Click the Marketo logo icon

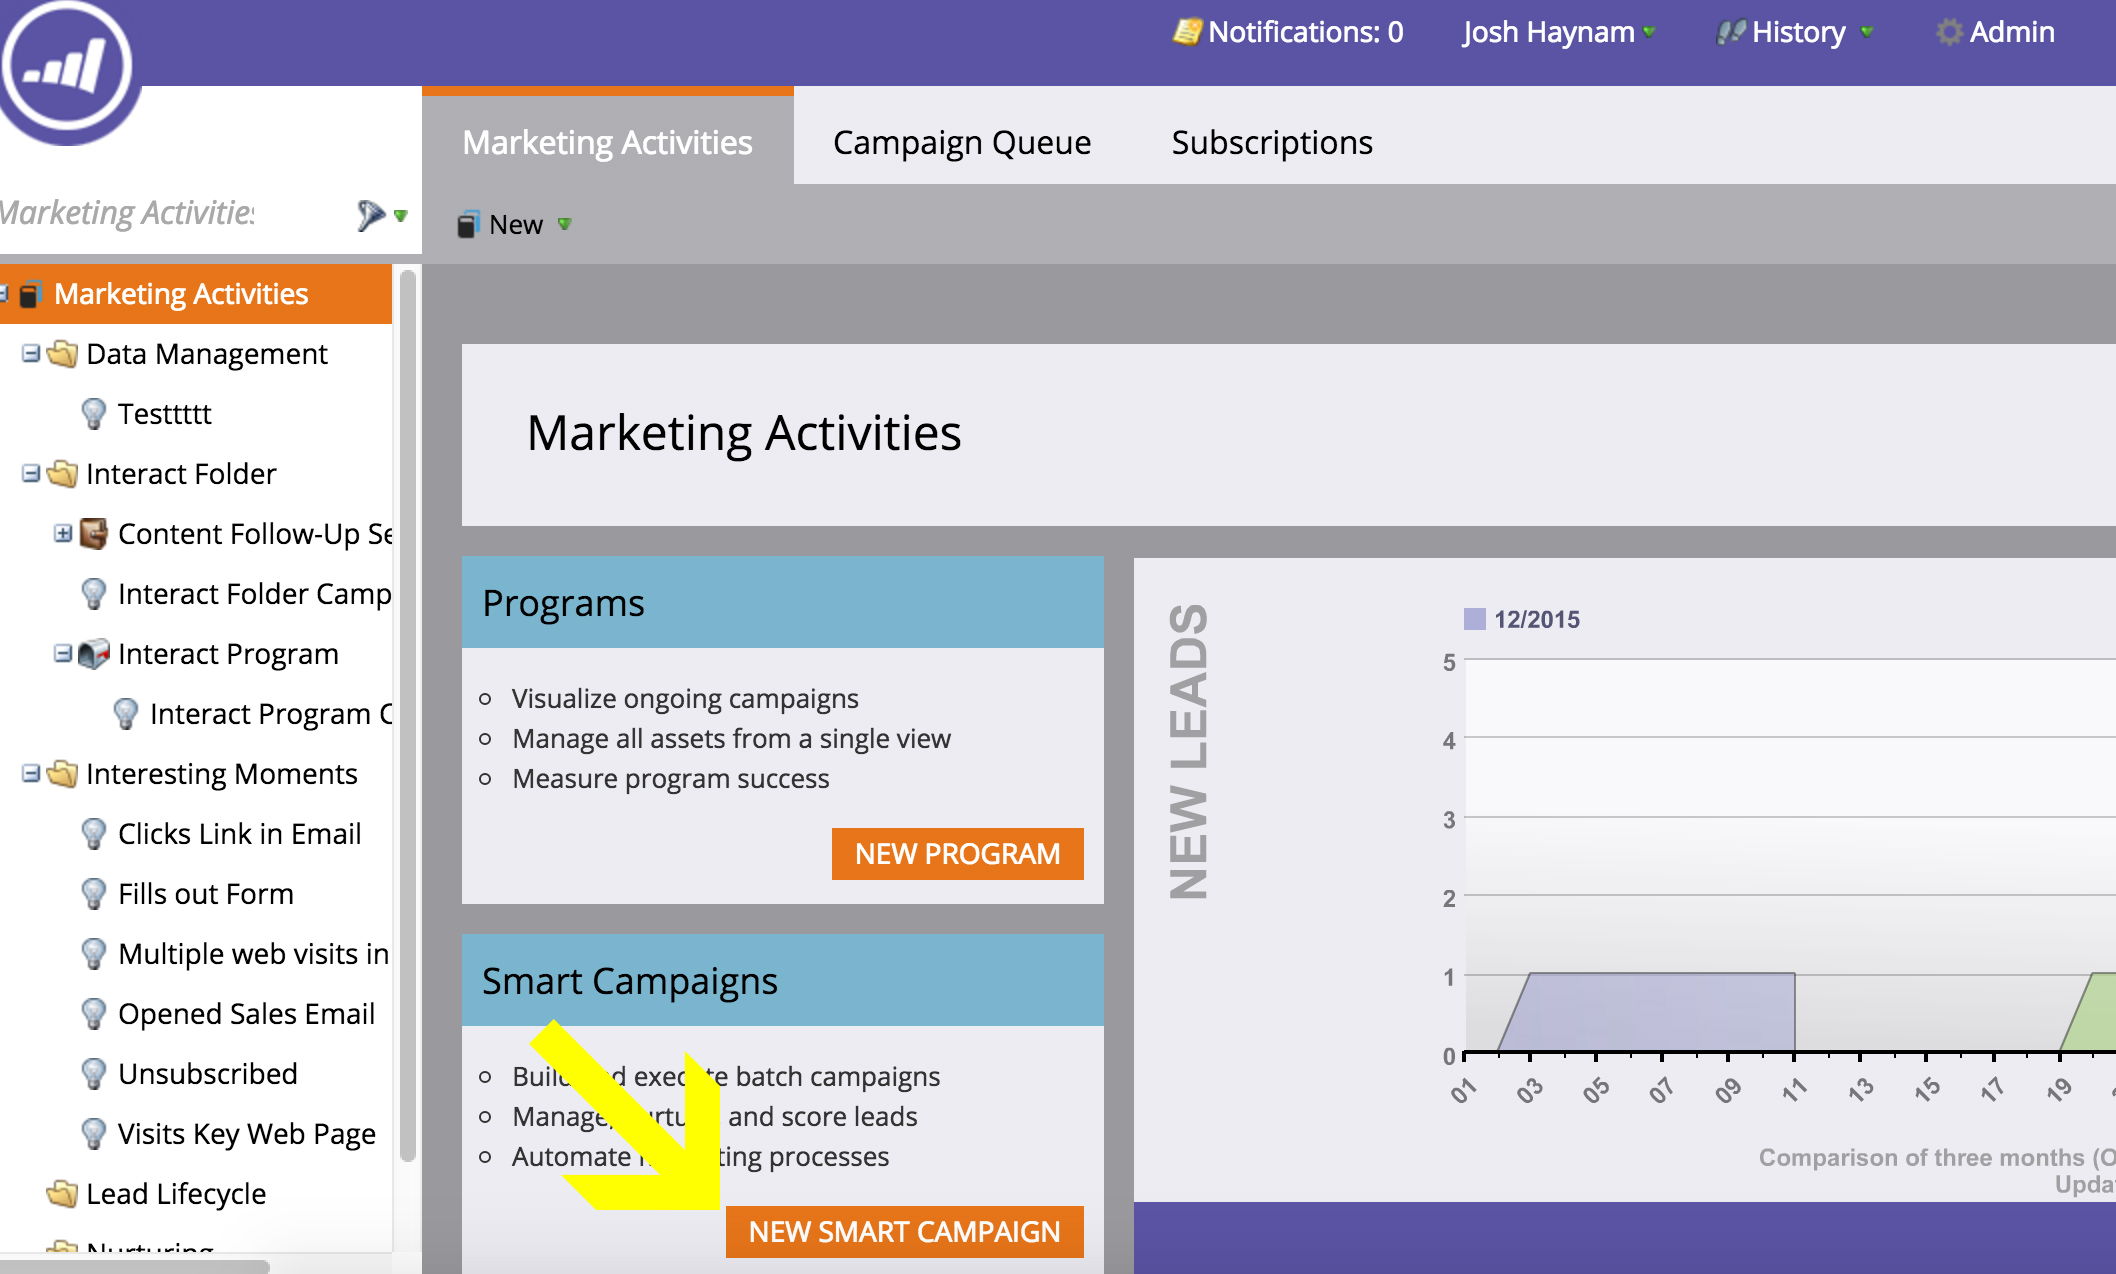coord(66,64)
